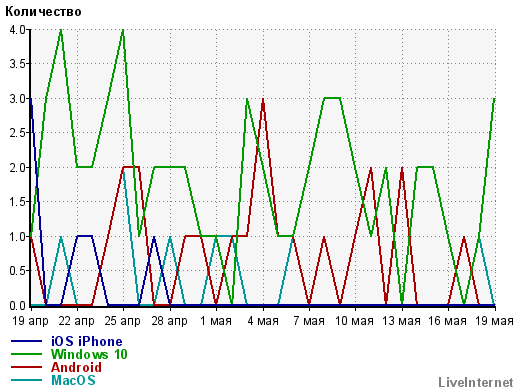Click the 19 апр date label
The width and height of the screenshot is (520, 392).
[30, 321]
